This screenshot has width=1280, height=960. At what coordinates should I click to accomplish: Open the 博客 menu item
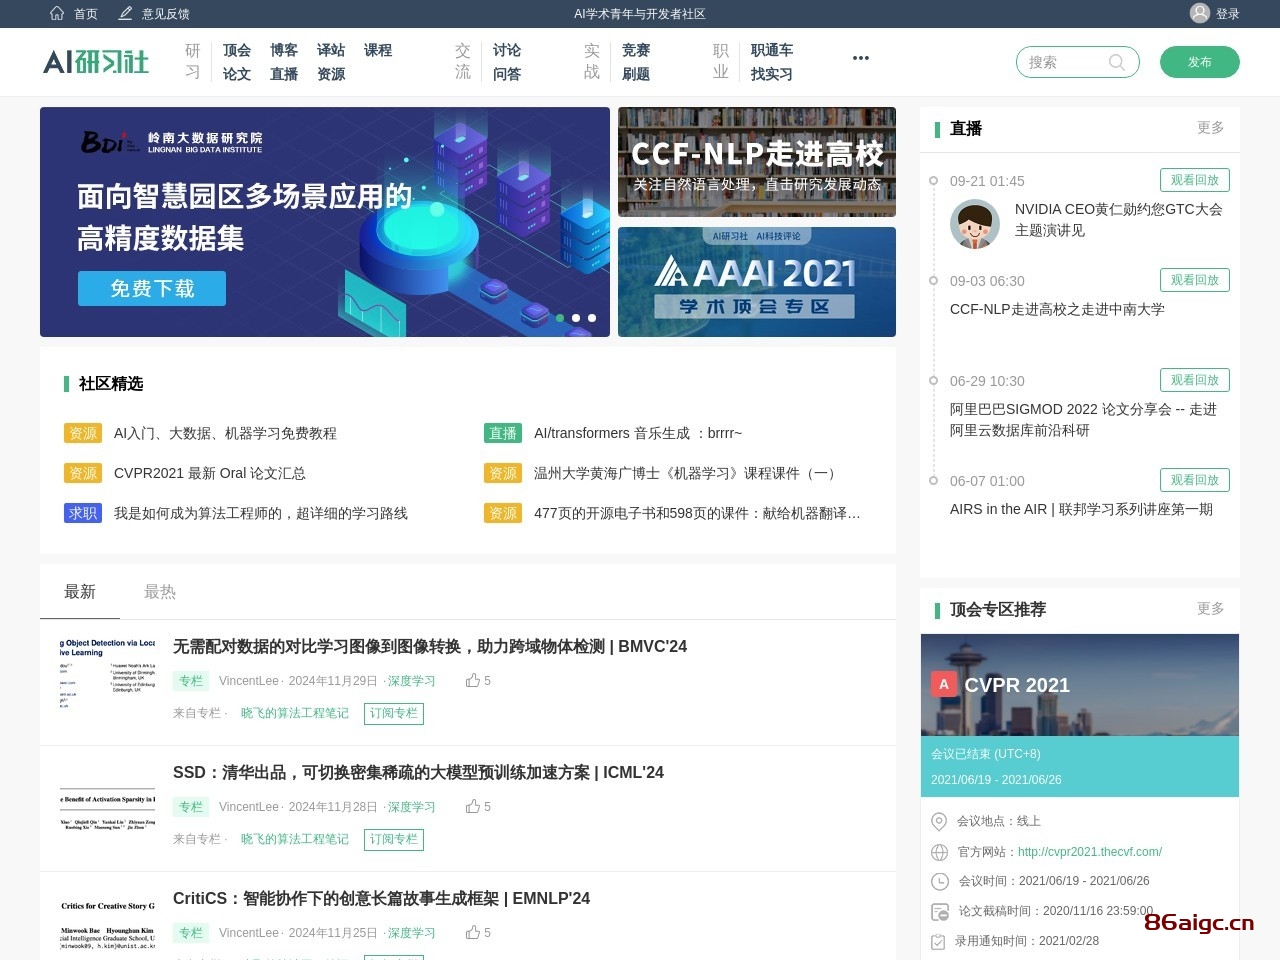click(x=284, y=50)
